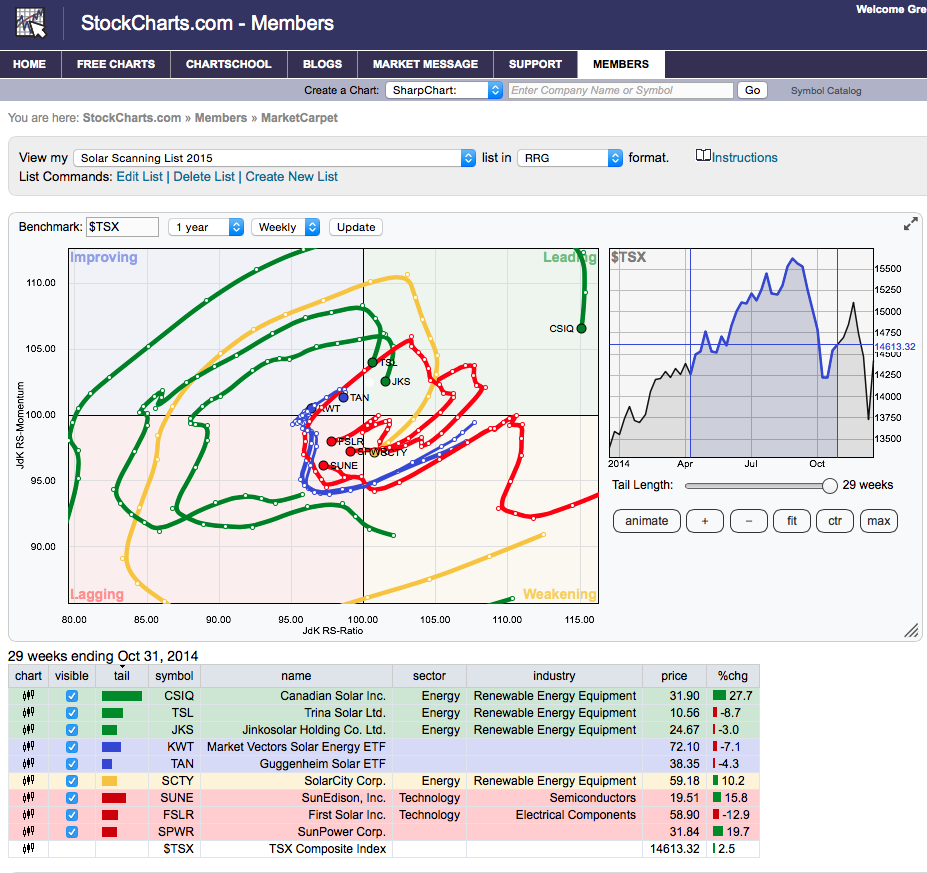927x873 pixels.
Task: Toggle visibility checkbox for SCTY
Action: [x=71, y=781]
